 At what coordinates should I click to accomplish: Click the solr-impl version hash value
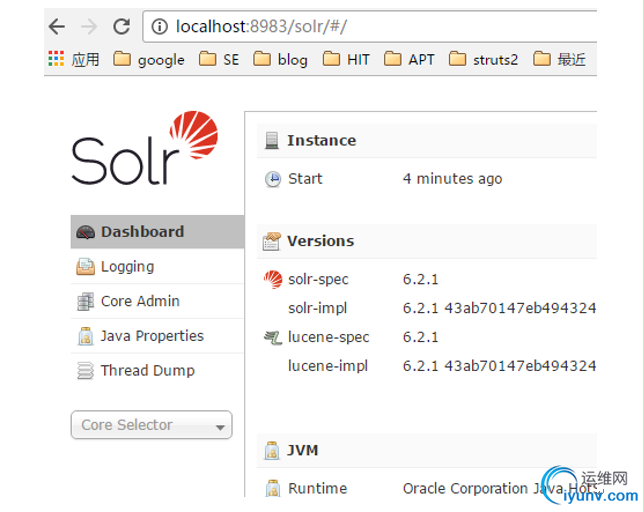pos(499,308)
